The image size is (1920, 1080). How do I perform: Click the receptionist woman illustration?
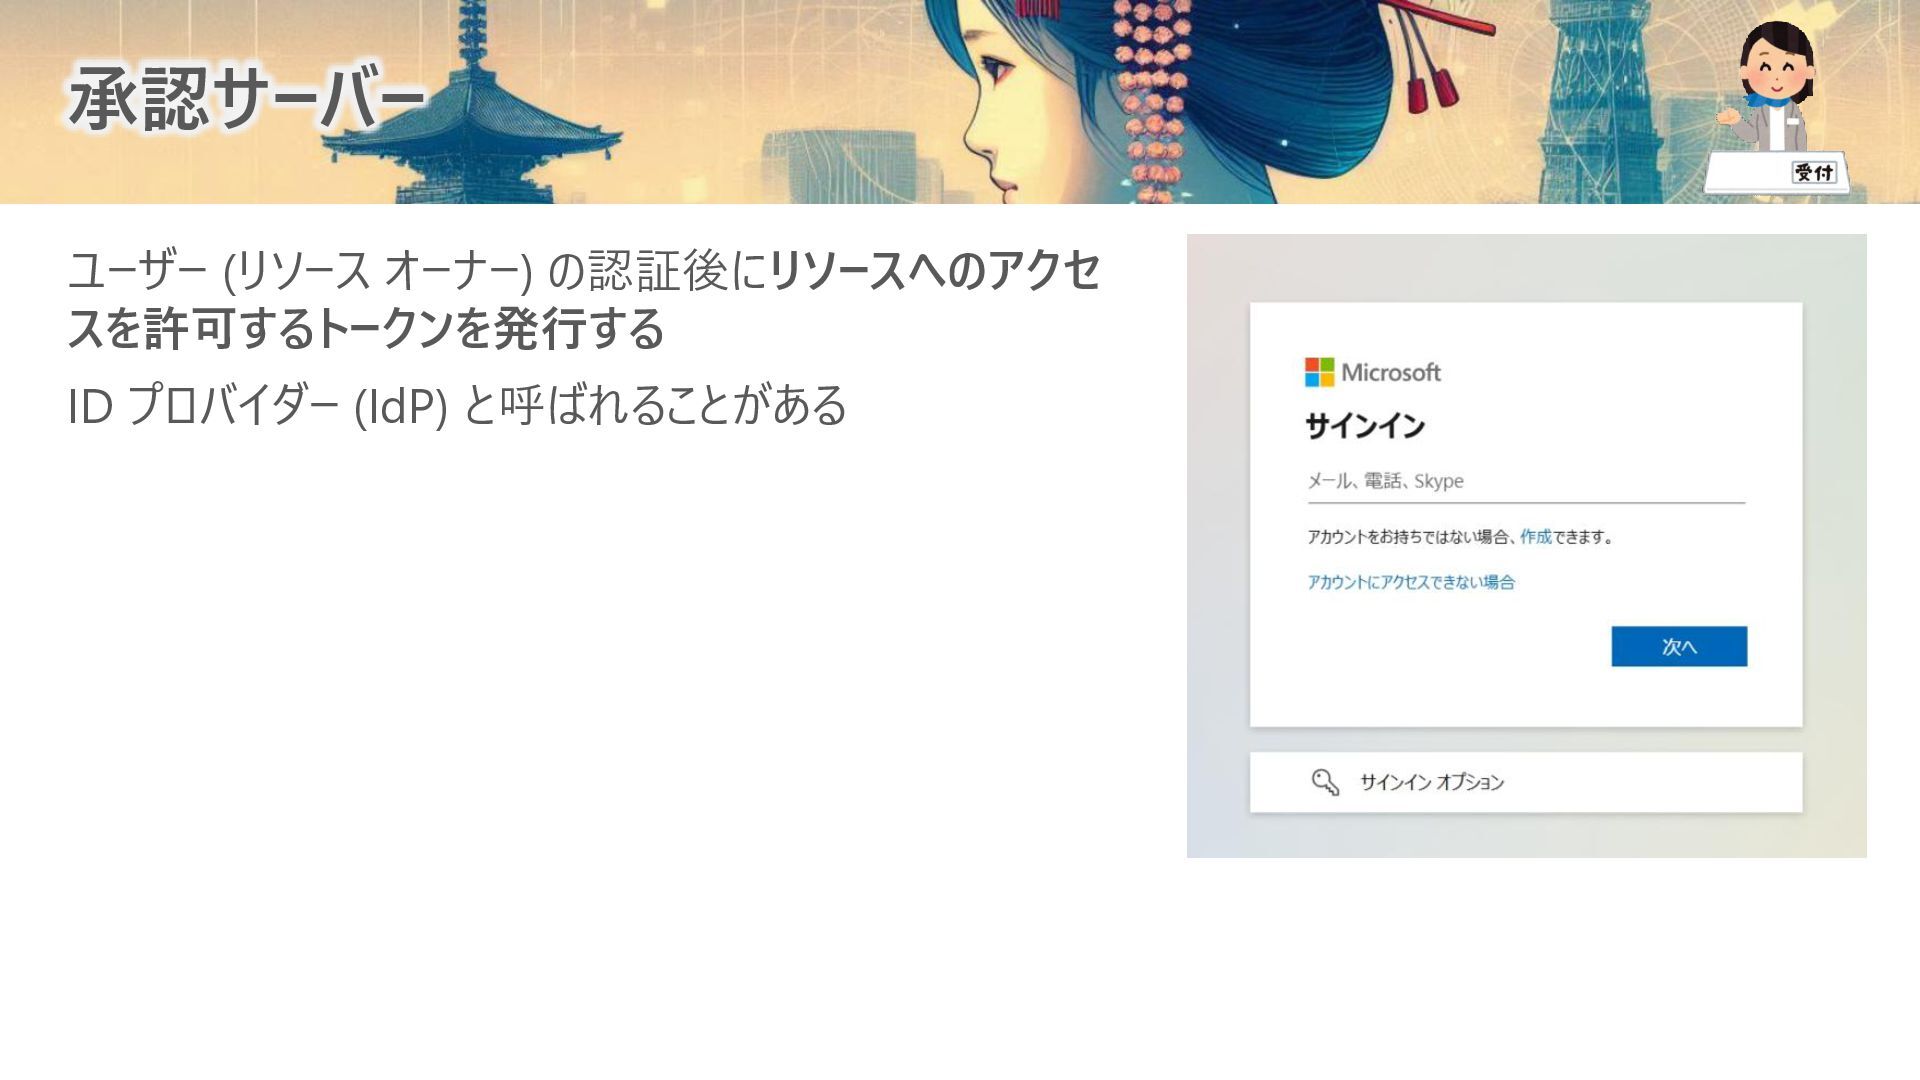click(1775, 85)
